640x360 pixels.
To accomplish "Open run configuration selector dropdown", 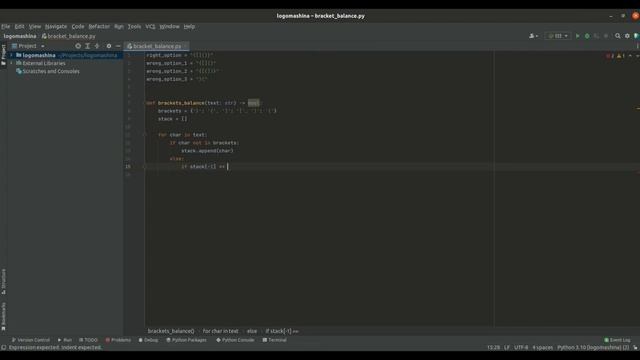I will (558, 36).
